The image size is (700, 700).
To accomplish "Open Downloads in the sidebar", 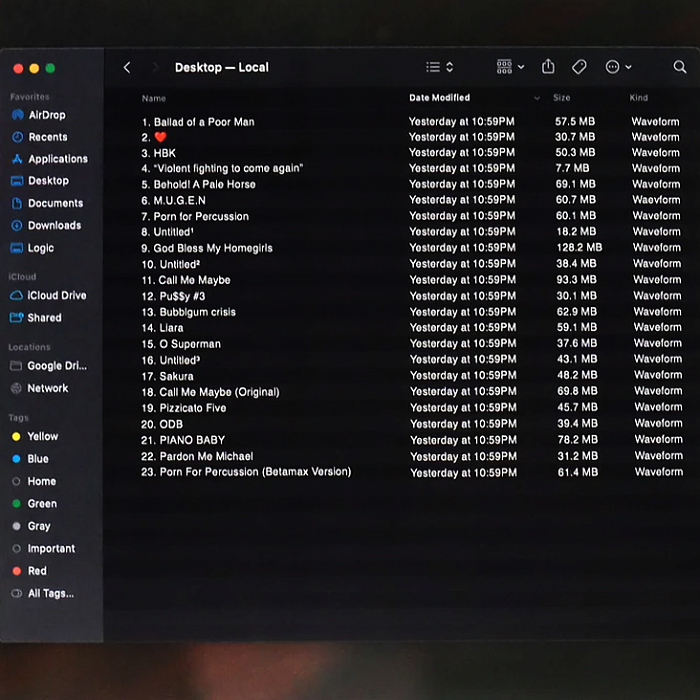I will point(46,225).
